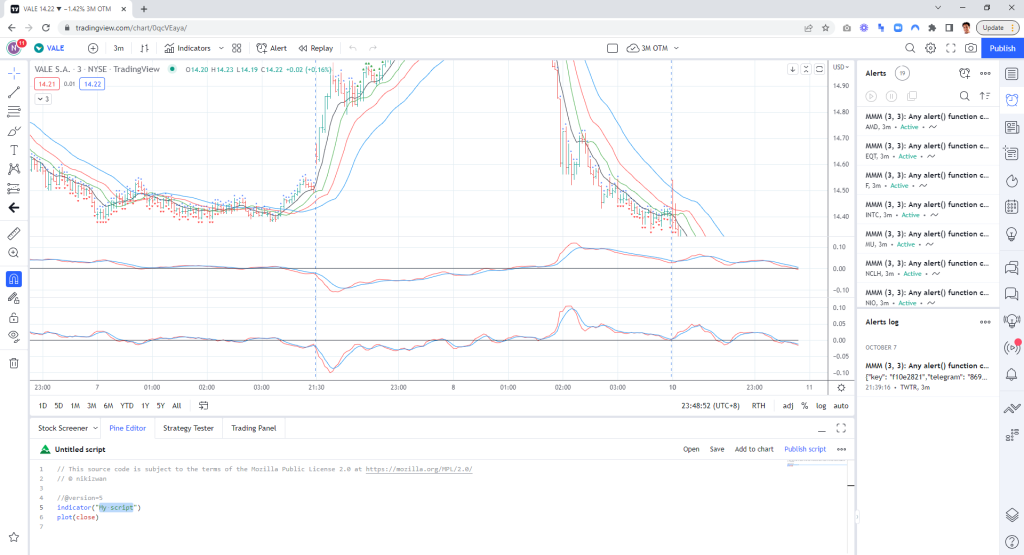Take a chart snapshot with camera icon
The height and width of the screenshot is (555, 1024).
pos(971,48)
